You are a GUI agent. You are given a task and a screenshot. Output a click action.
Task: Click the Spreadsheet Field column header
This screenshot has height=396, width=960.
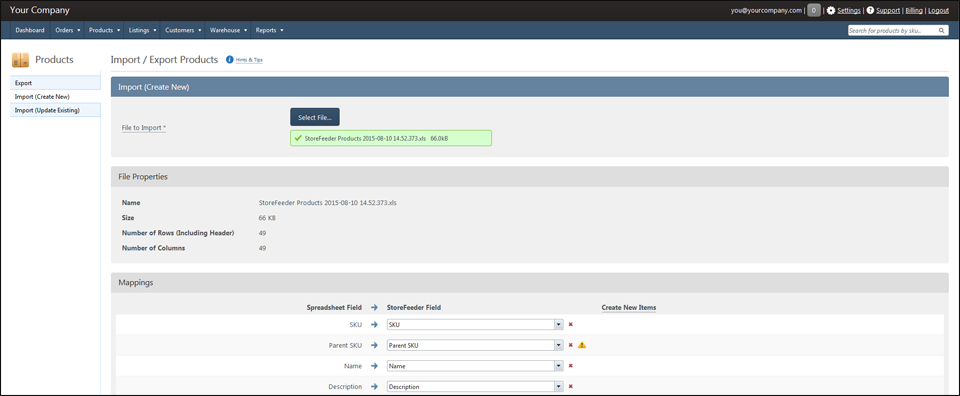(334, 307)
